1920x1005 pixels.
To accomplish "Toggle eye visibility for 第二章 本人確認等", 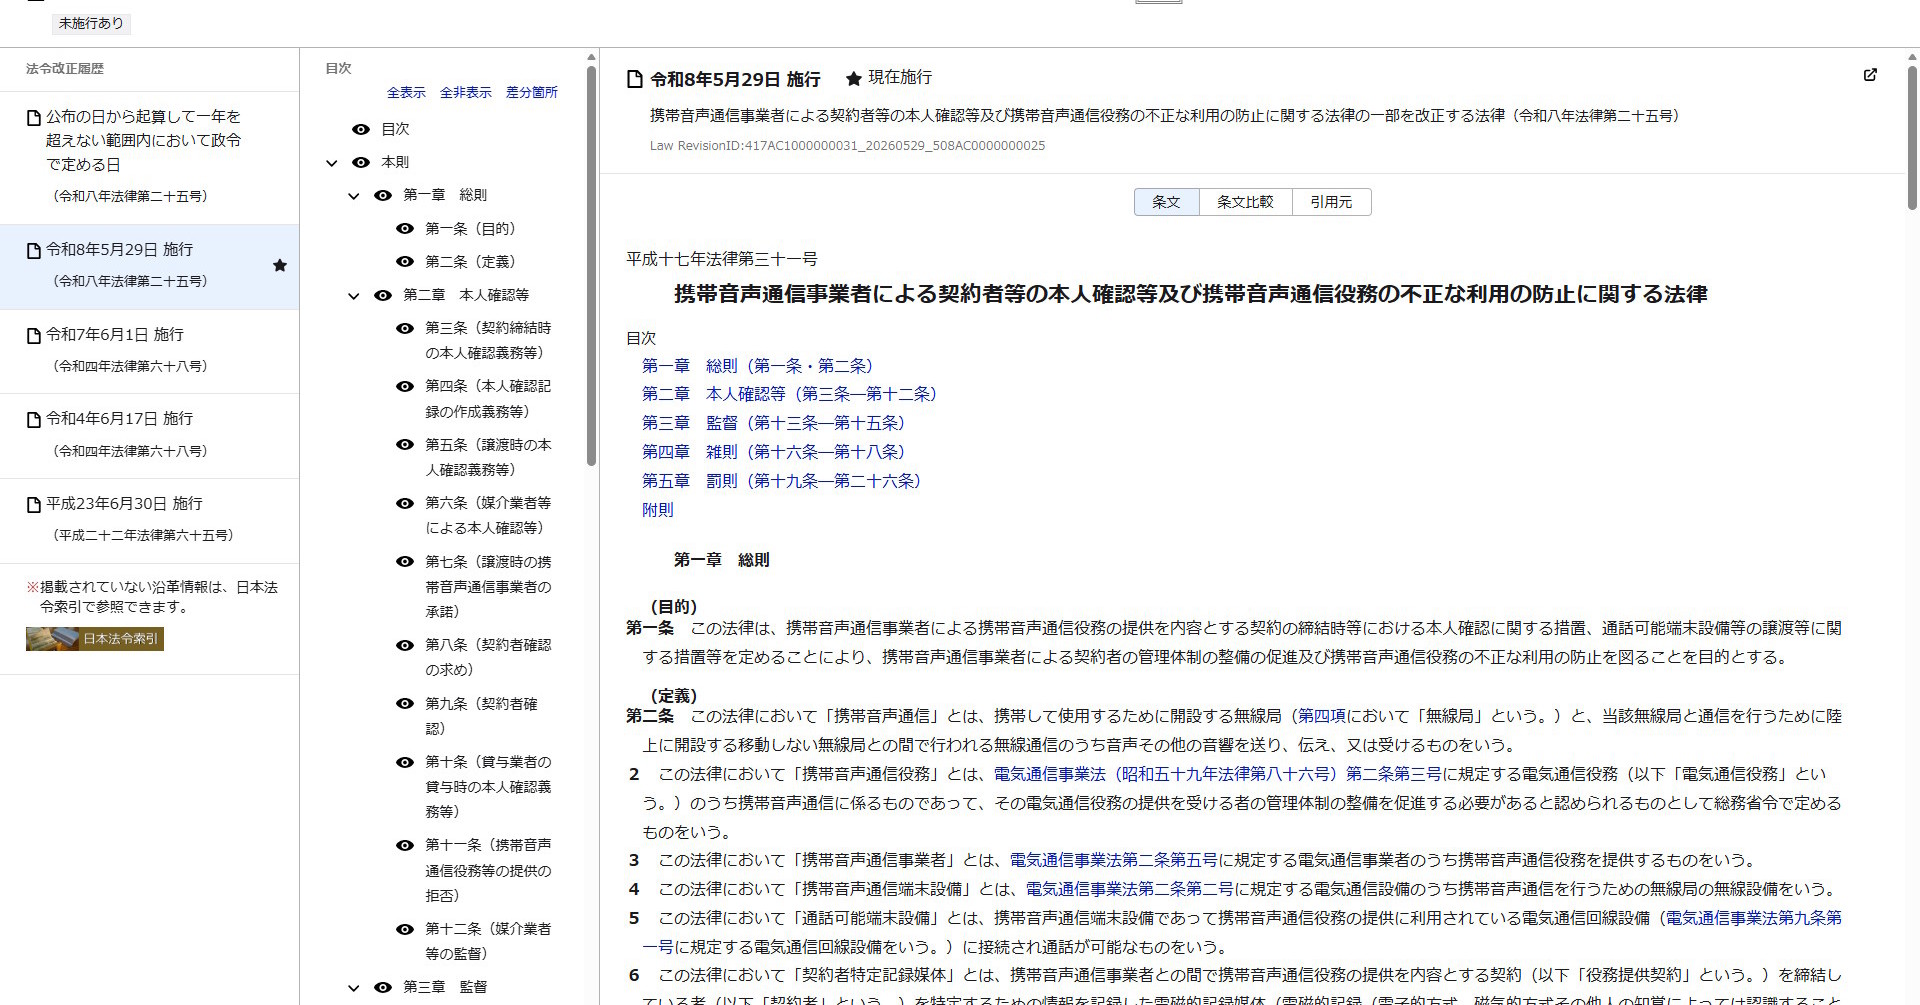I will pos(383,295).
